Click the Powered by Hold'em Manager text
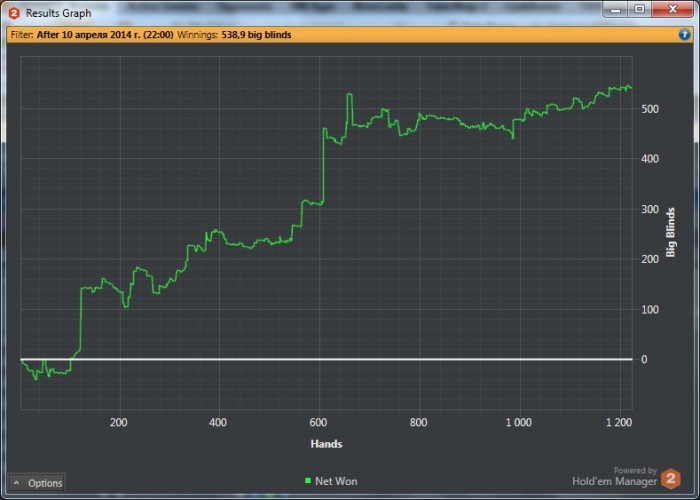700x500 pixels. coord(615,476)
